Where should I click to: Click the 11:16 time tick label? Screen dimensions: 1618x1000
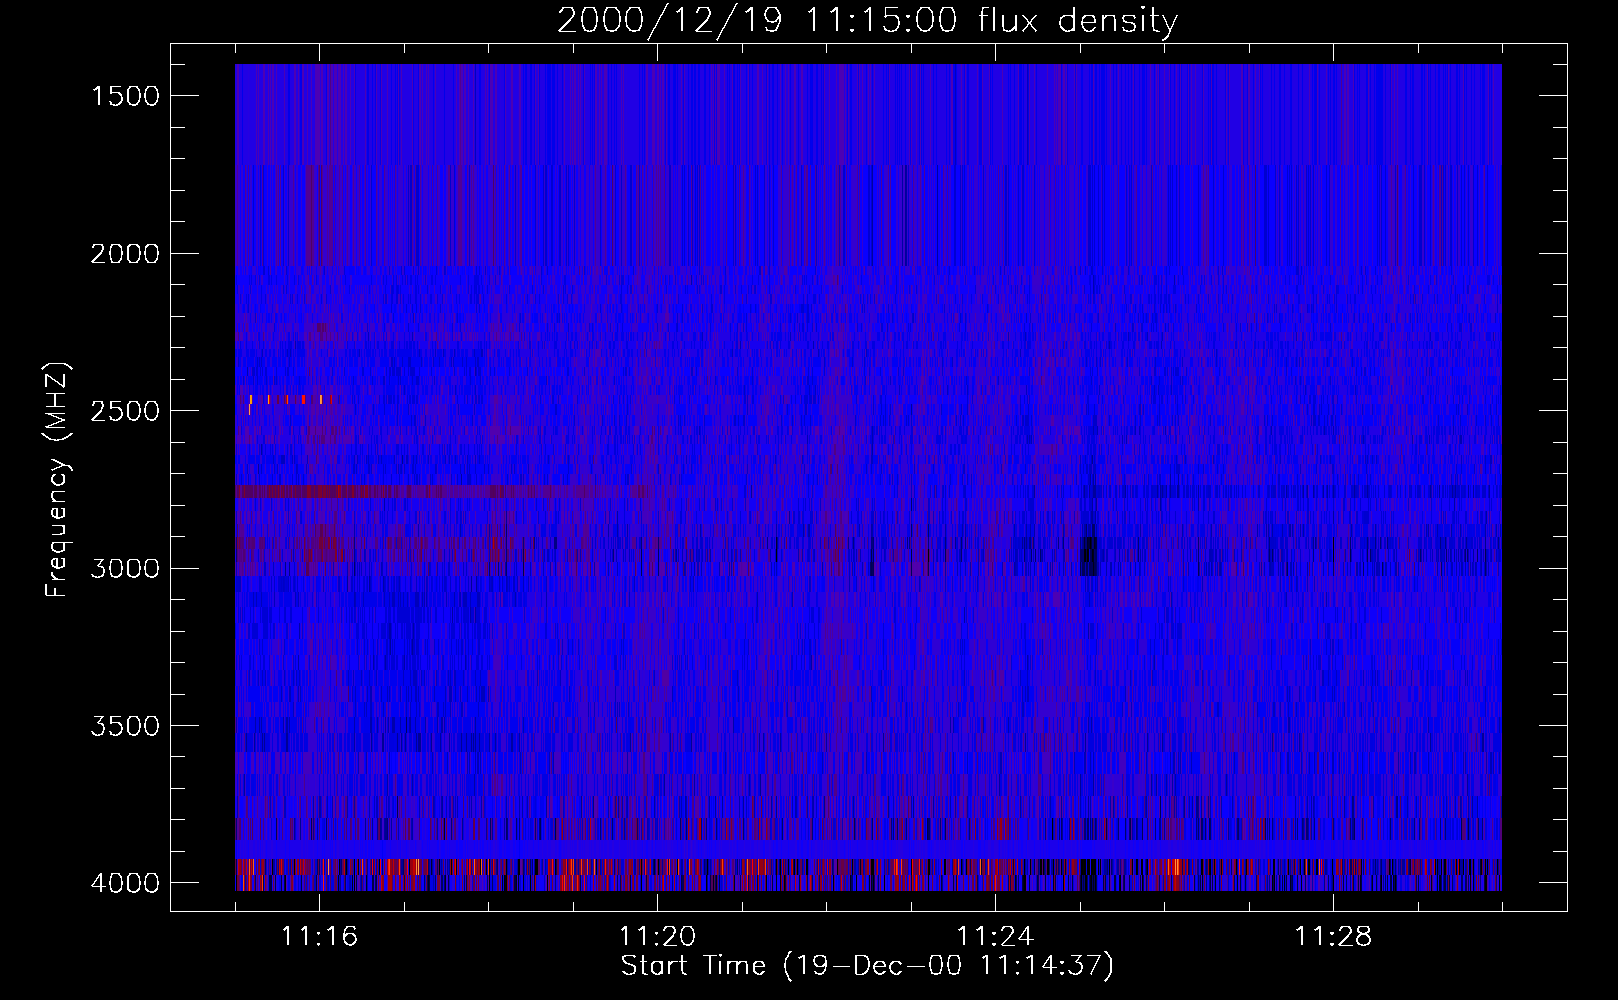[x=319, y=937]
